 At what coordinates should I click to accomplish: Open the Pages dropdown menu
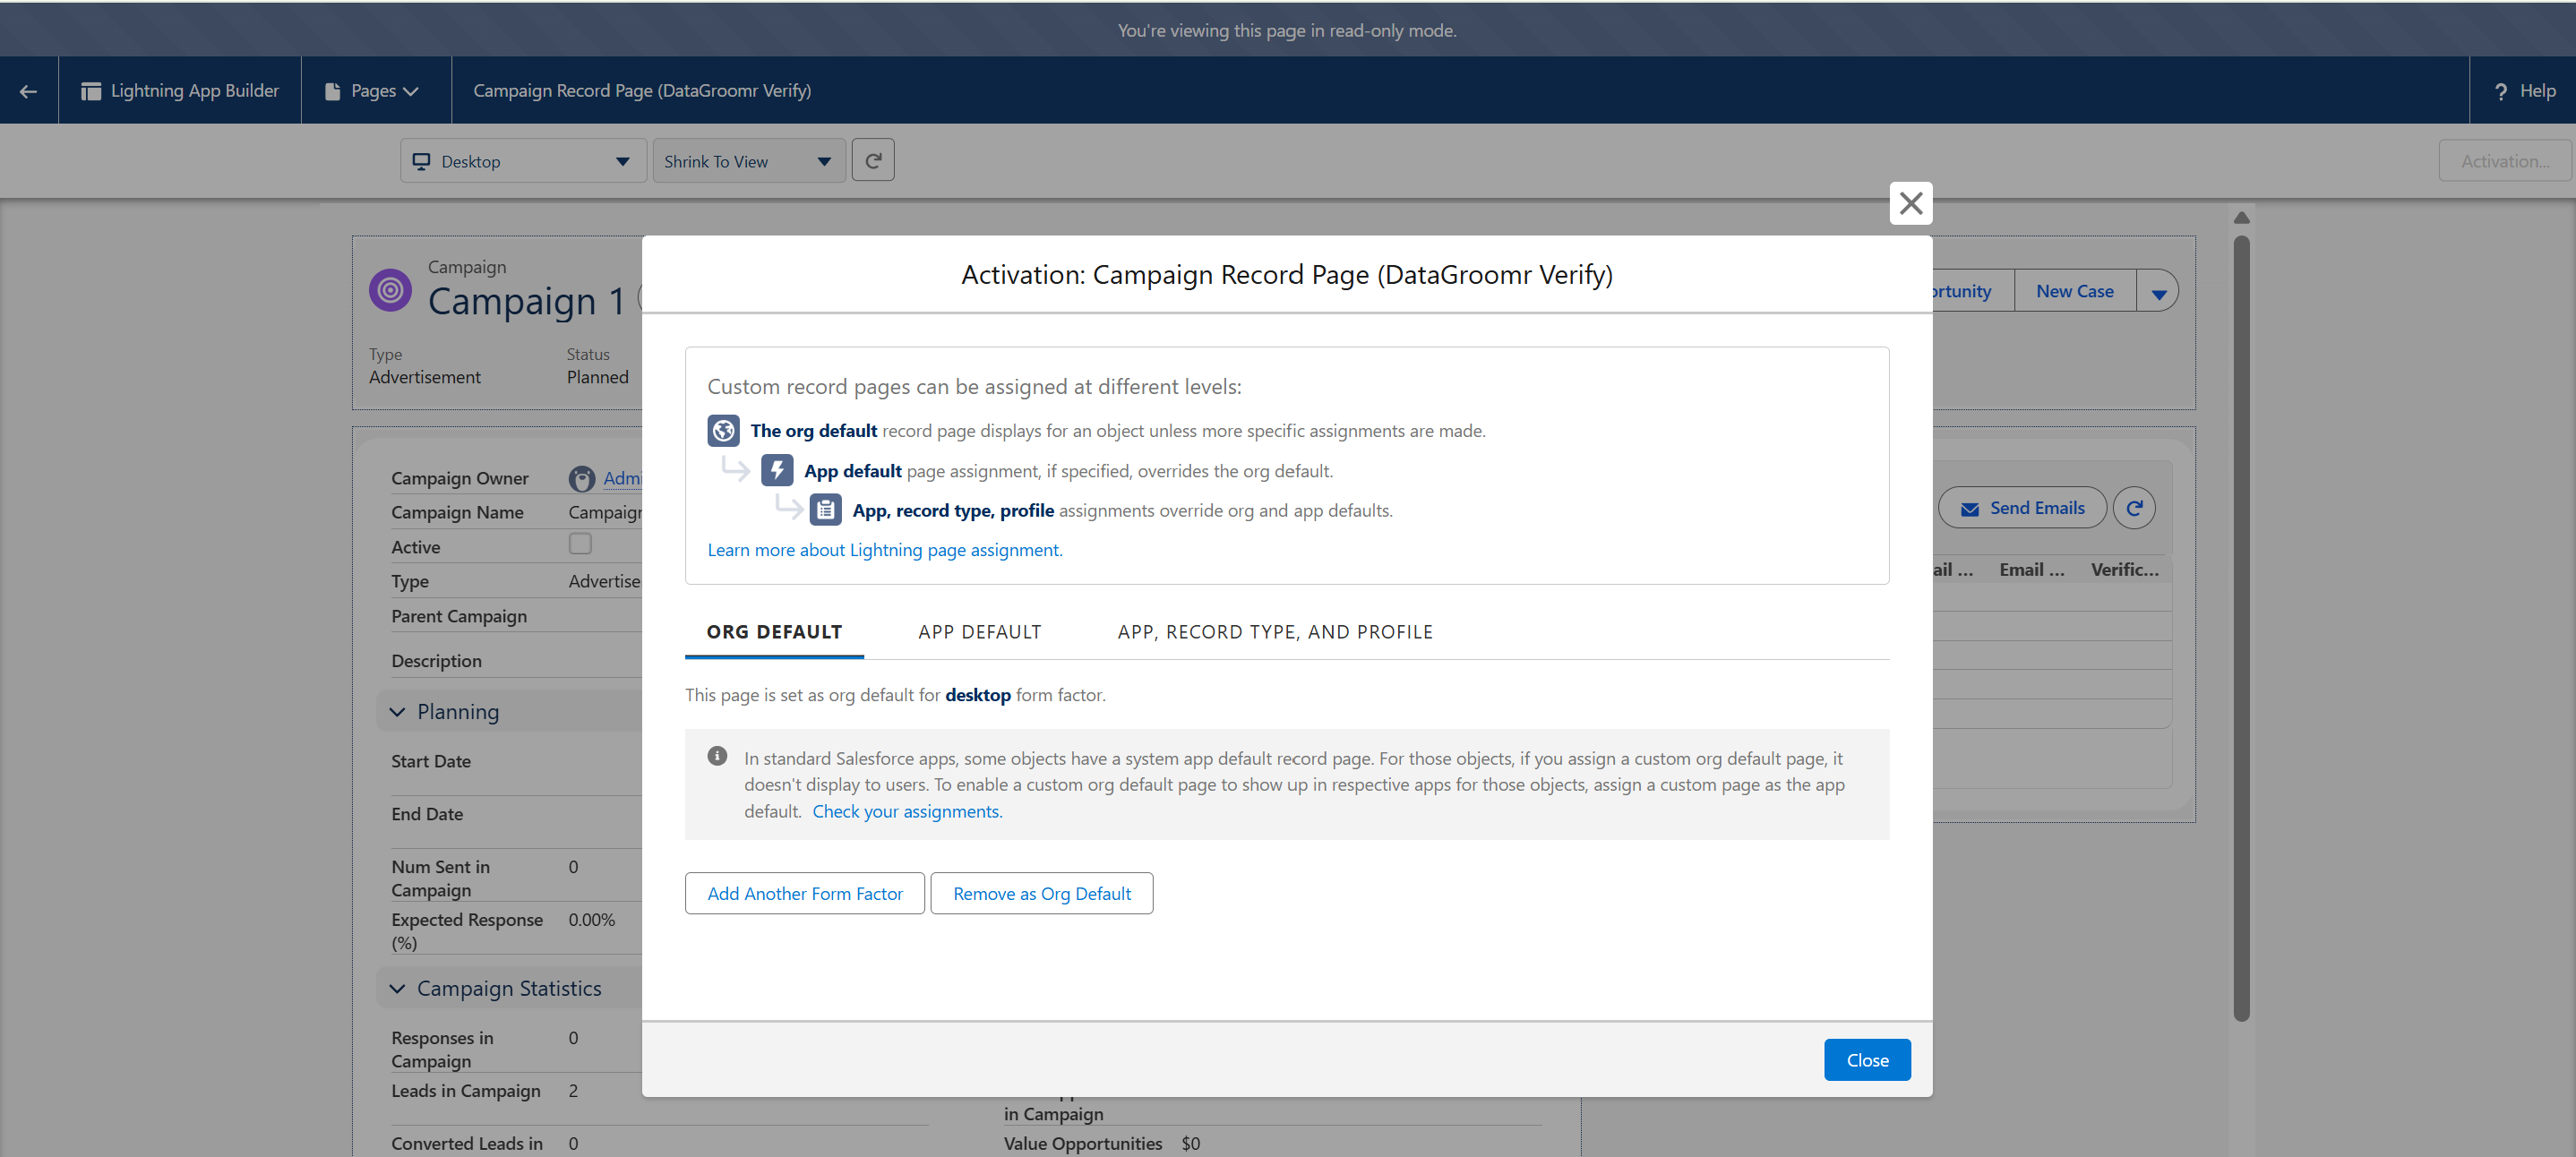coord(372,91)
